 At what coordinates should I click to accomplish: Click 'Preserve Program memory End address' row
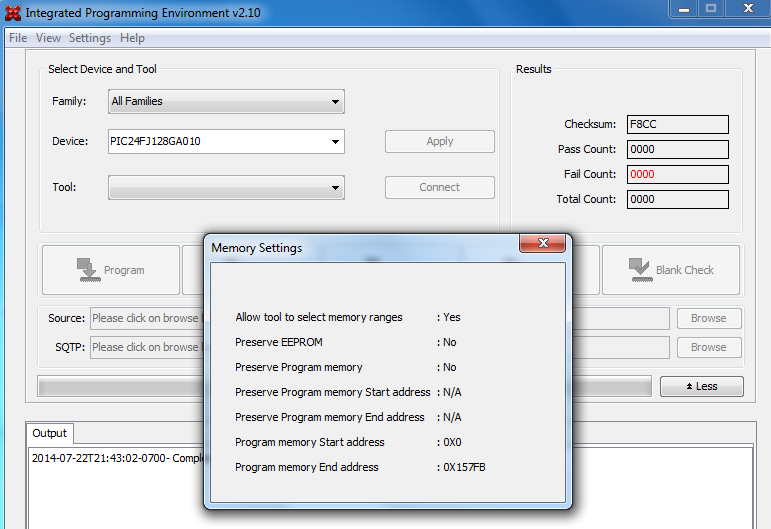(x=348, y=417)
